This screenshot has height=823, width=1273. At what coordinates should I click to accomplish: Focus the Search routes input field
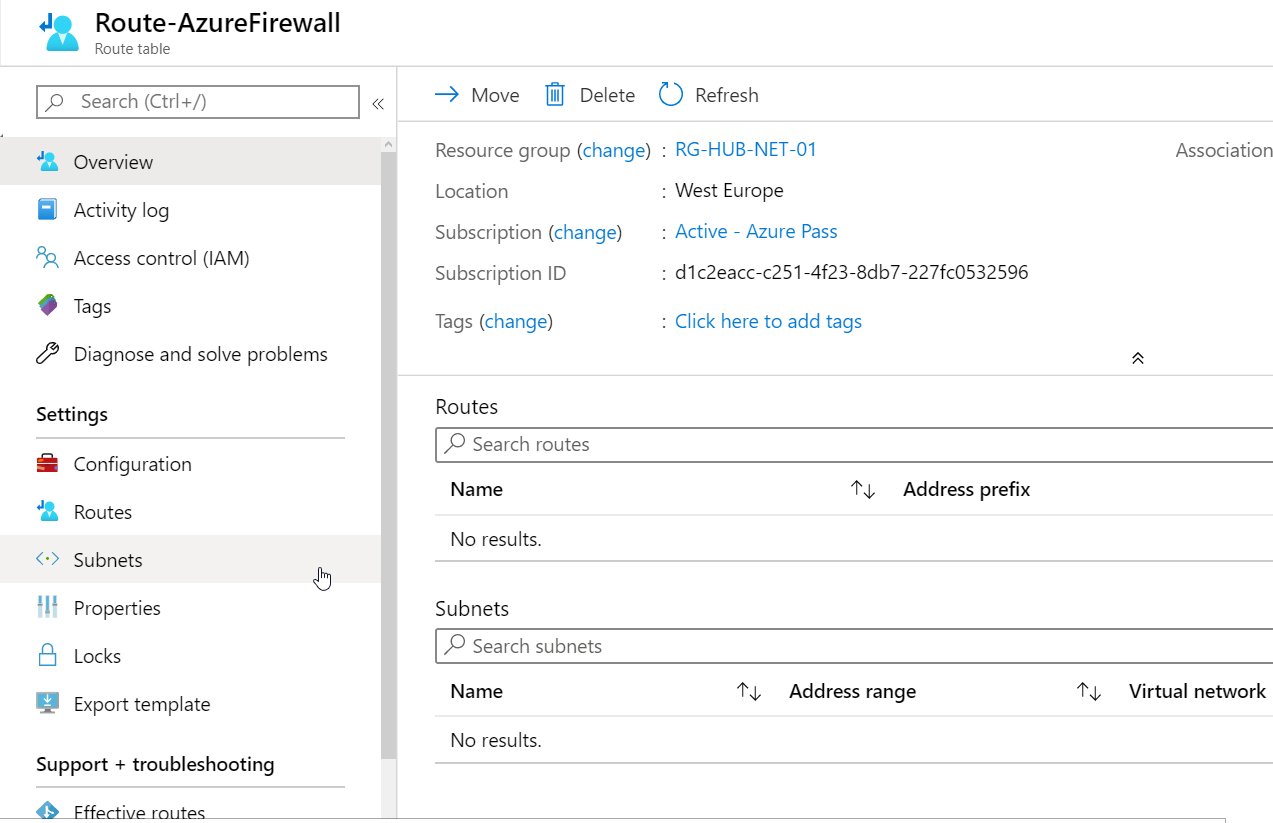855,444
